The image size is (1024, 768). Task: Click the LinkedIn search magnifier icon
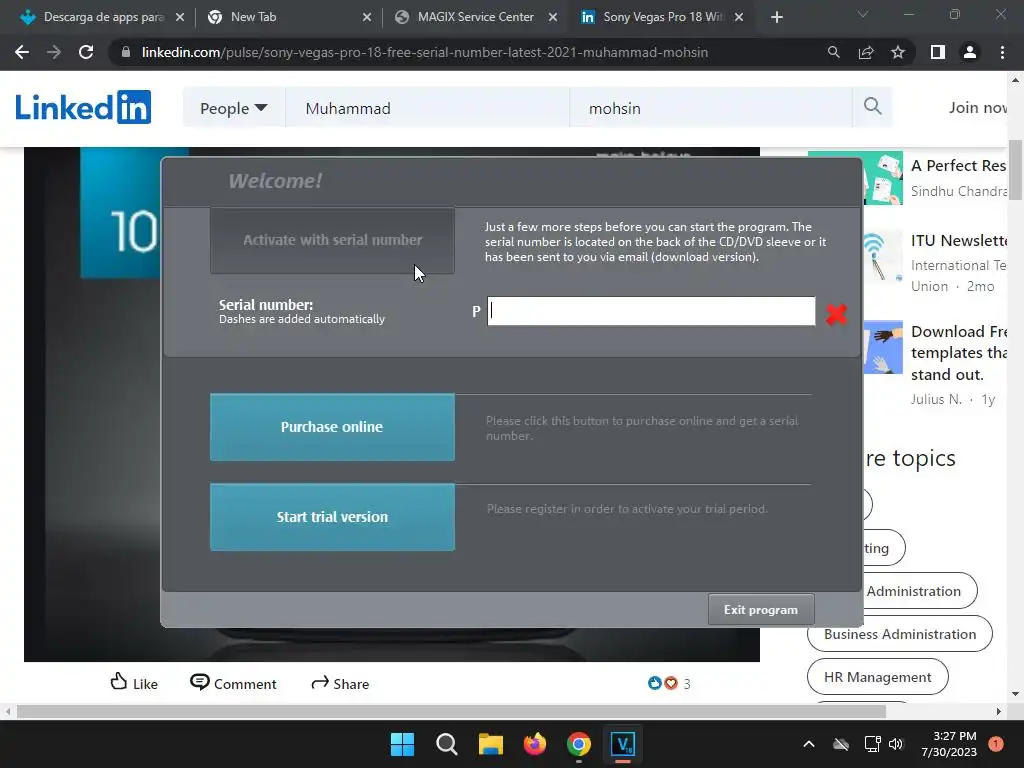click(872, 106)
